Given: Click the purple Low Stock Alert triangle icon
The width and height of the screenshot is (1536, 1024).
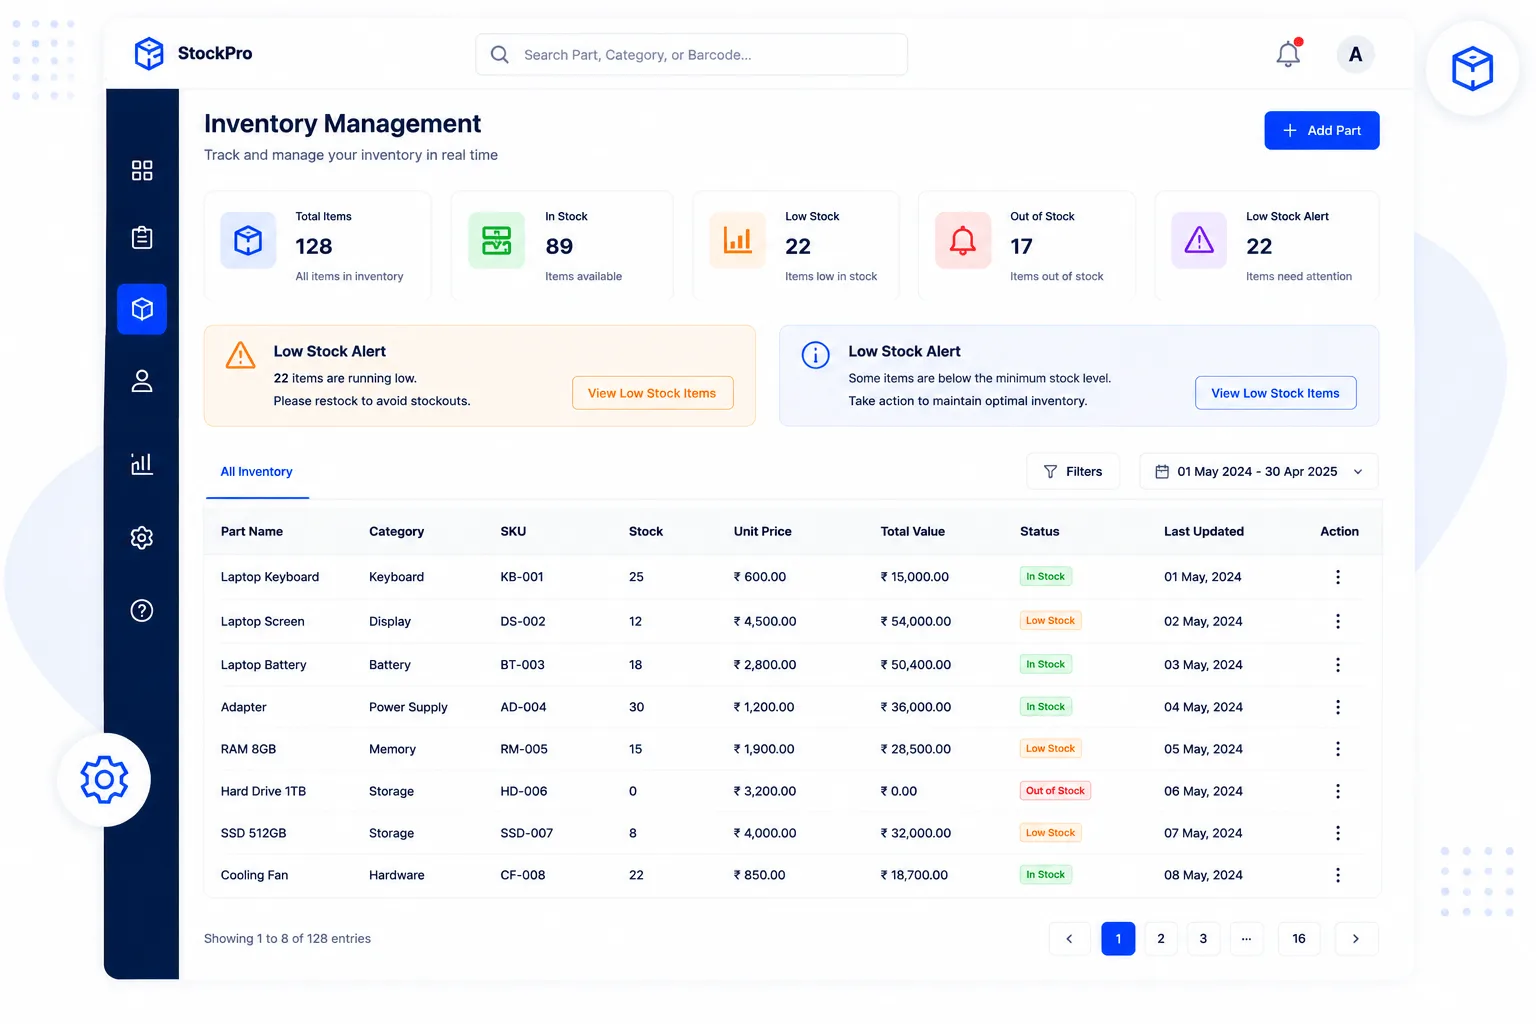Looking at the screenshot, I should coord(1199,241).
